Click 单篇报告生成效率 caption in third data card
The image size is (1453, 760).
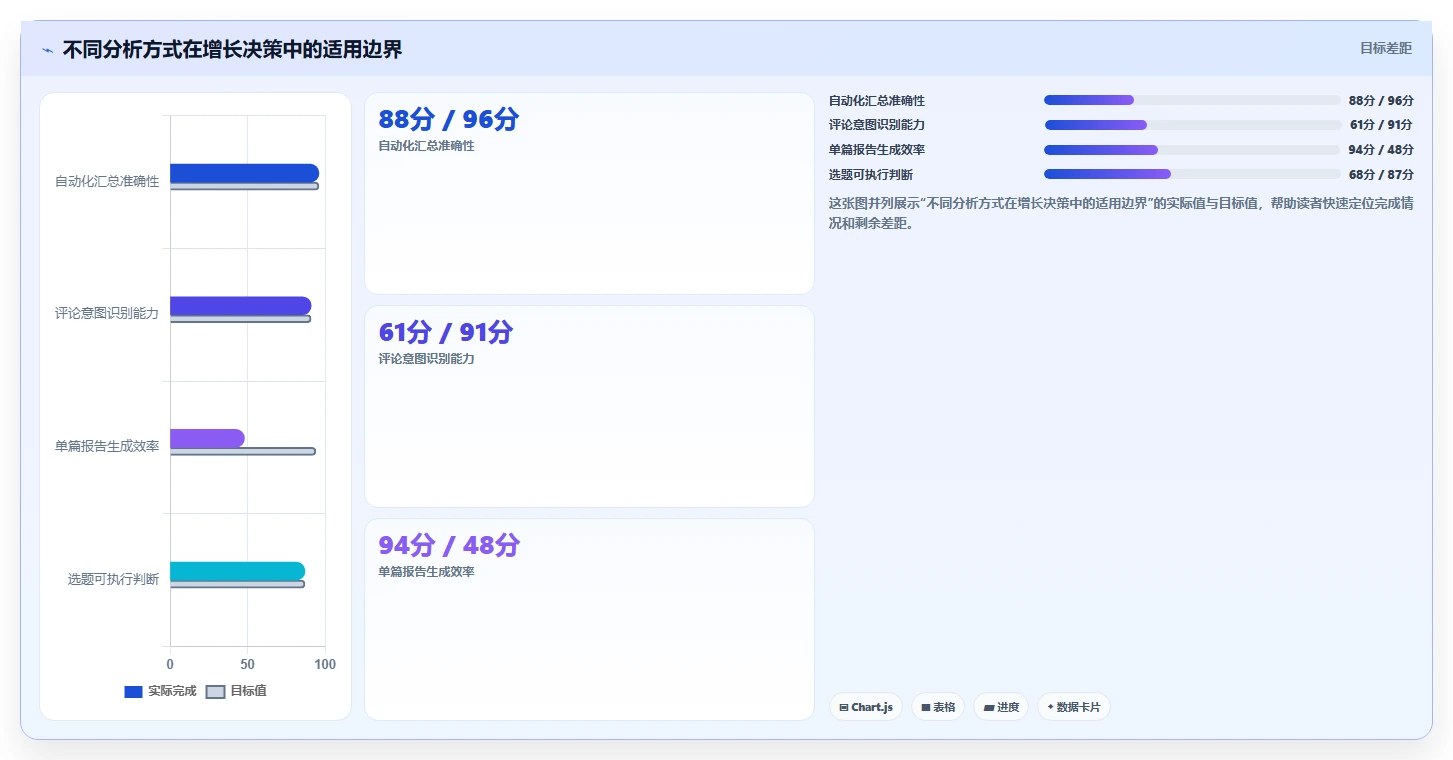click(426, 572)
